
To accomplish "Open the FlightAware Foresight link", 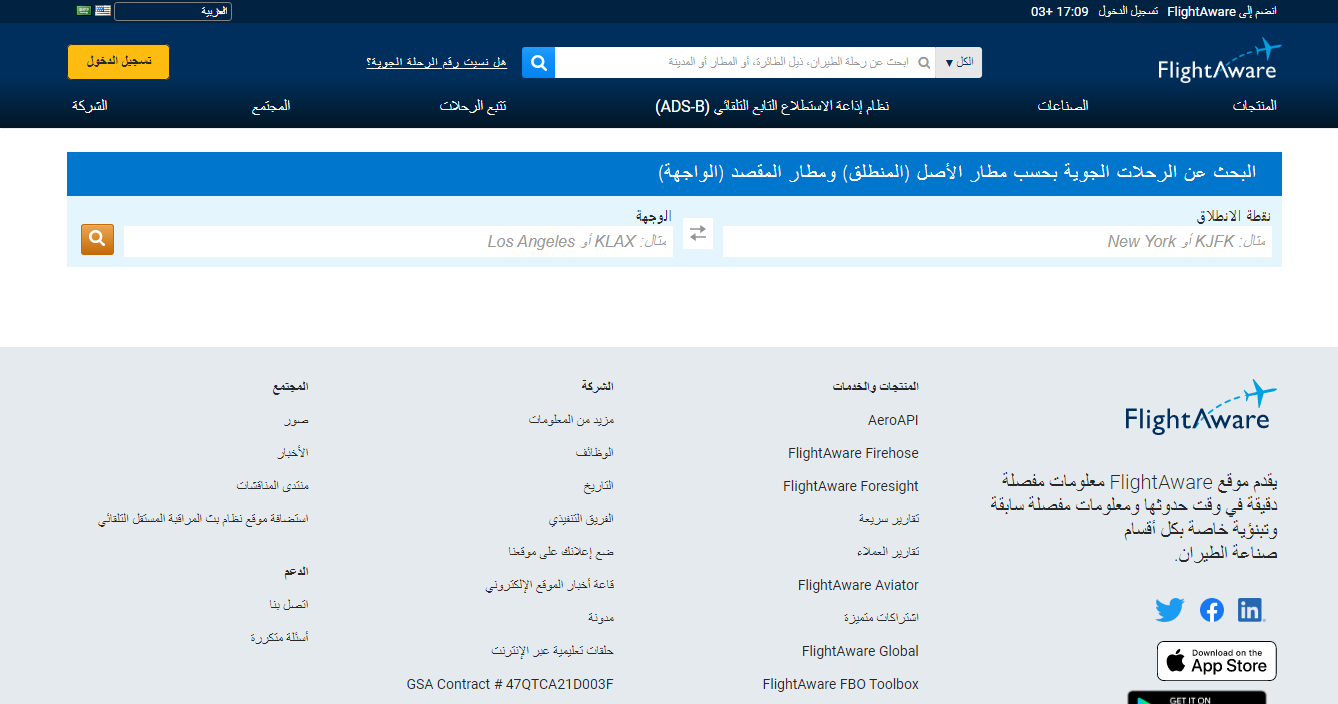I will (x=851, y=486).
